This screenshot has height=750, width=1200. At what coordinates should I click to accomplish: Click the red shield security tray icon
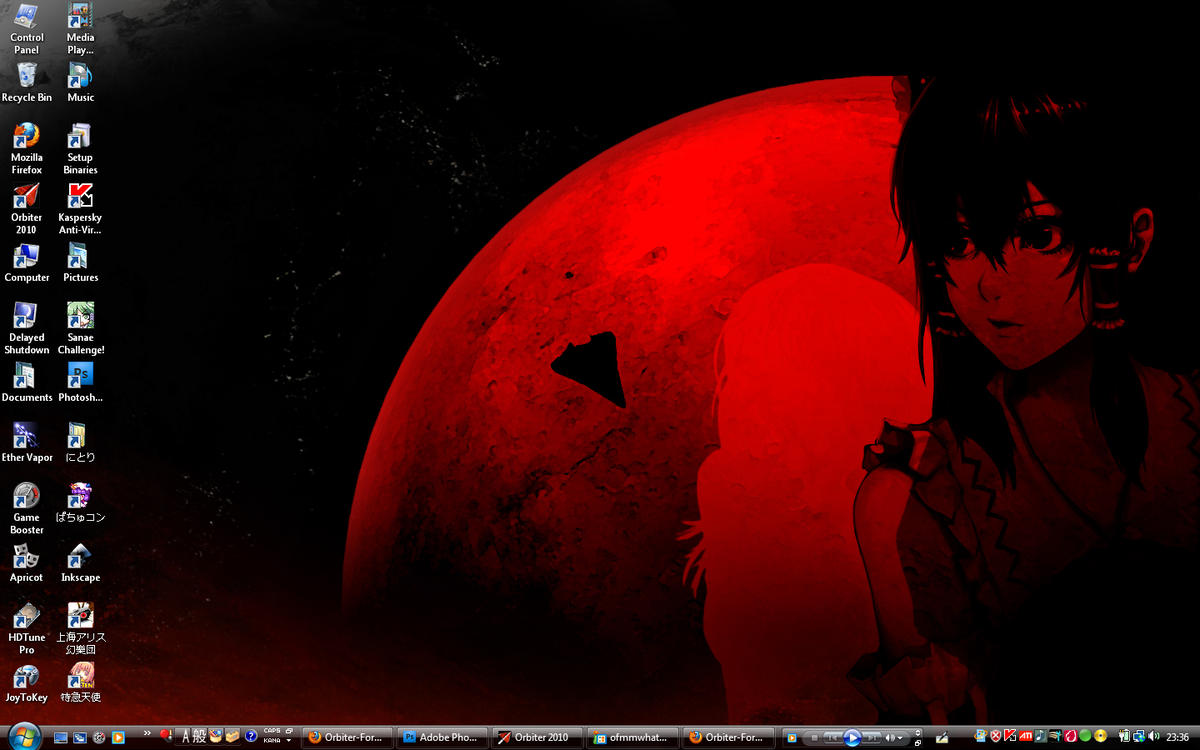(x=996, y=737)
